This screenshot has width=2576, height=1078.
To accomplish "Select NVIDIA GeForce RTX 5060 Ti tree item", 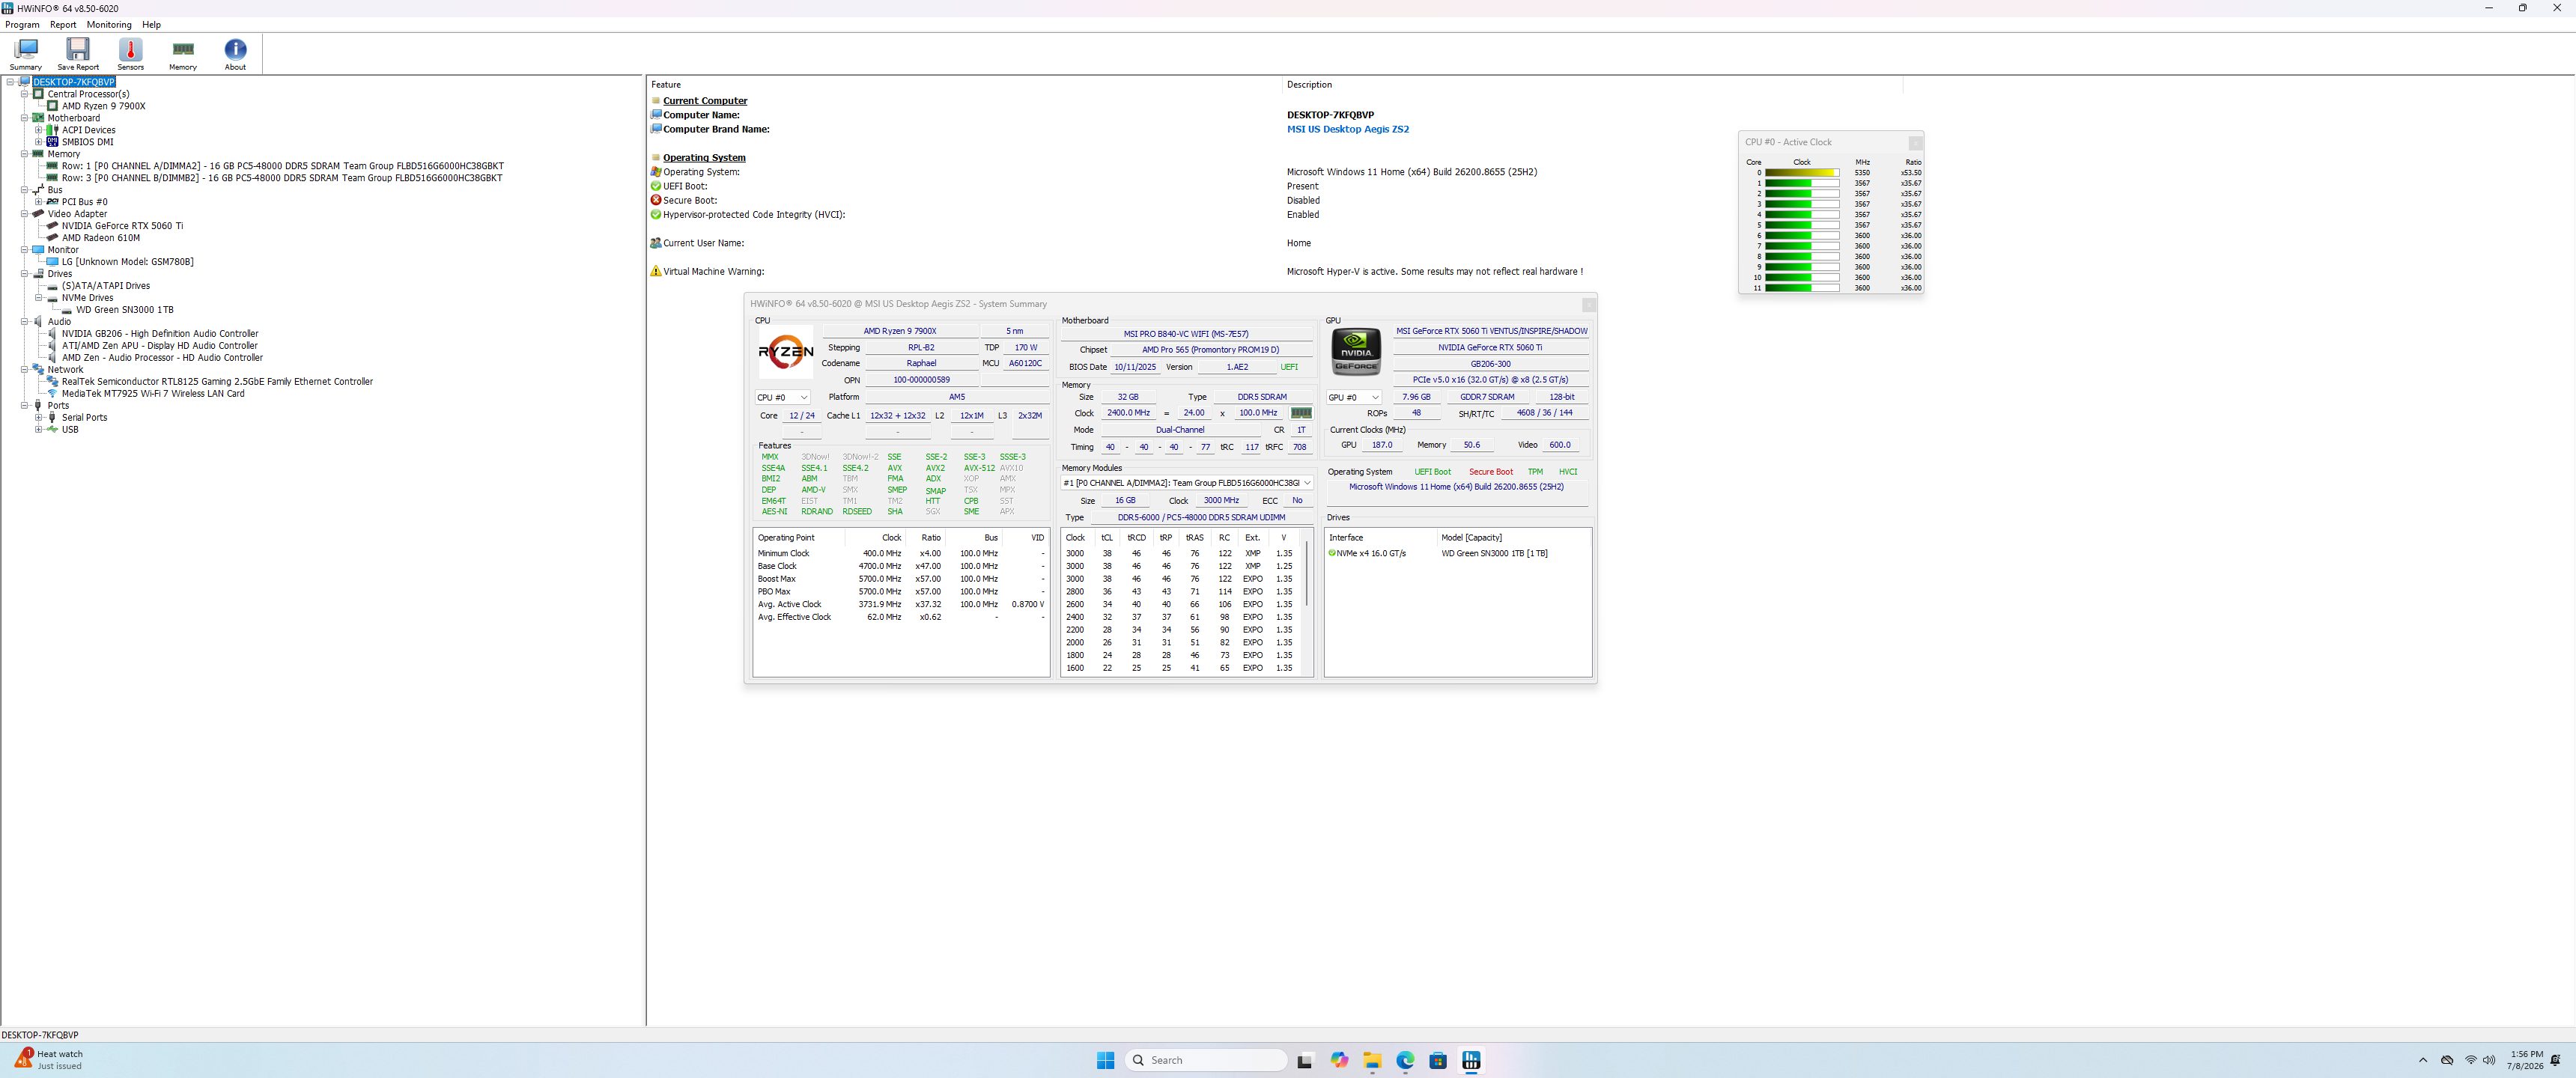I will pyautogui.click(x=122, y=226).
